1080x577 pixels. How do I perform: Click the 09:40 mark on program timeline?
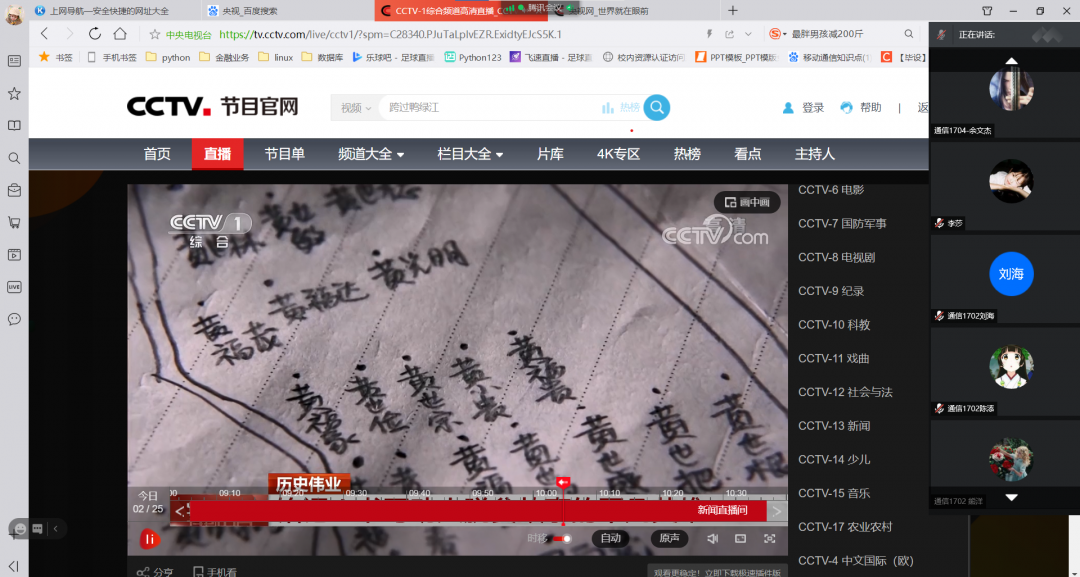(420, 493)
